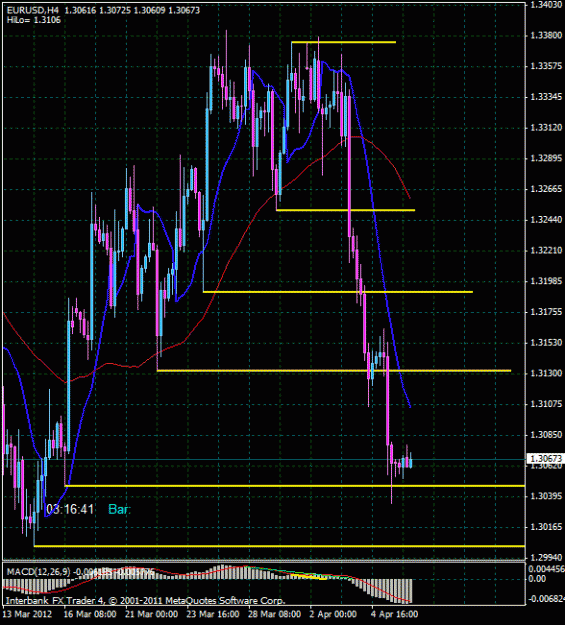Click the 13 Mar 2012 date label
The image size is (565, 625).
coord(28,614)
